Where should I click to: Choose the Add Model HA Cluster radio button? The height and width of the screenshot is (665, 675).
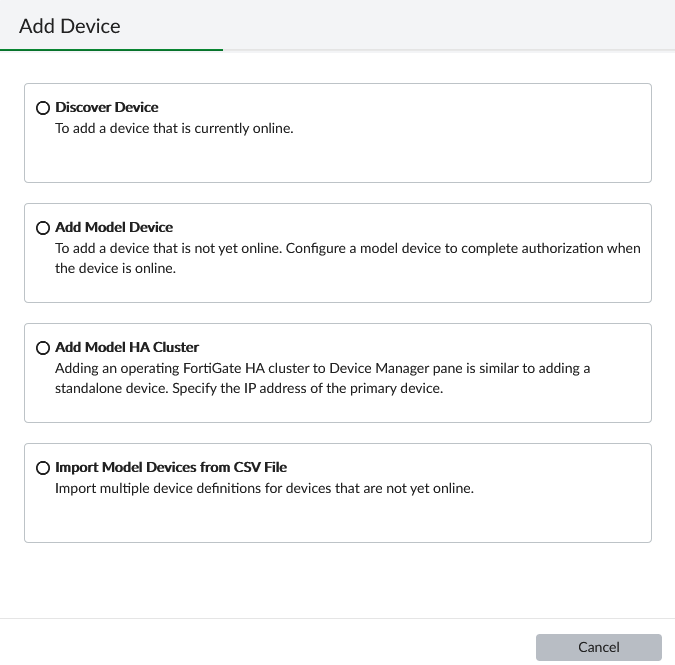click(43, 348)
